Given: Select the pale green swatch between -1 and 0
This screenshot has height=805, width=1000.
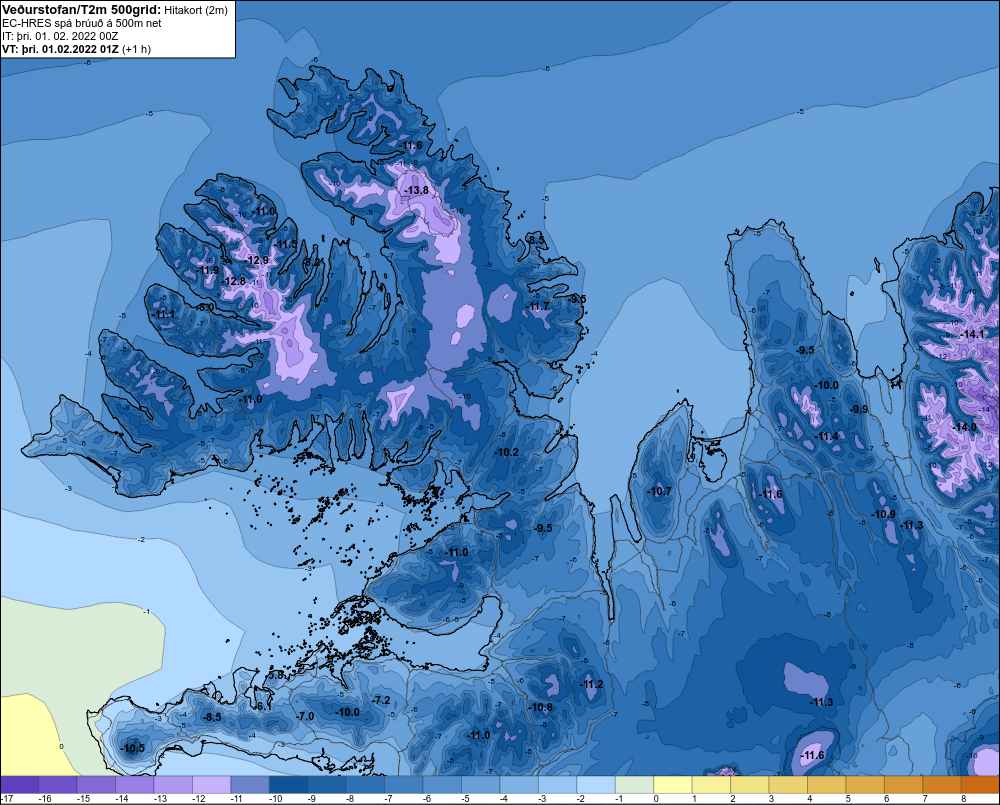Looking at the screenshot, I should (x=635, y=785).
